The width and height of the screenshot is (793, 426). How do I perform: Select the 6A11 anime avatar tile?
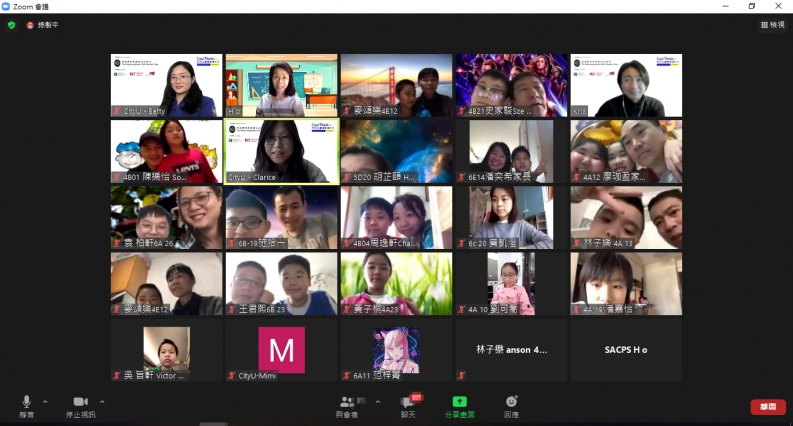pos(396,350)
